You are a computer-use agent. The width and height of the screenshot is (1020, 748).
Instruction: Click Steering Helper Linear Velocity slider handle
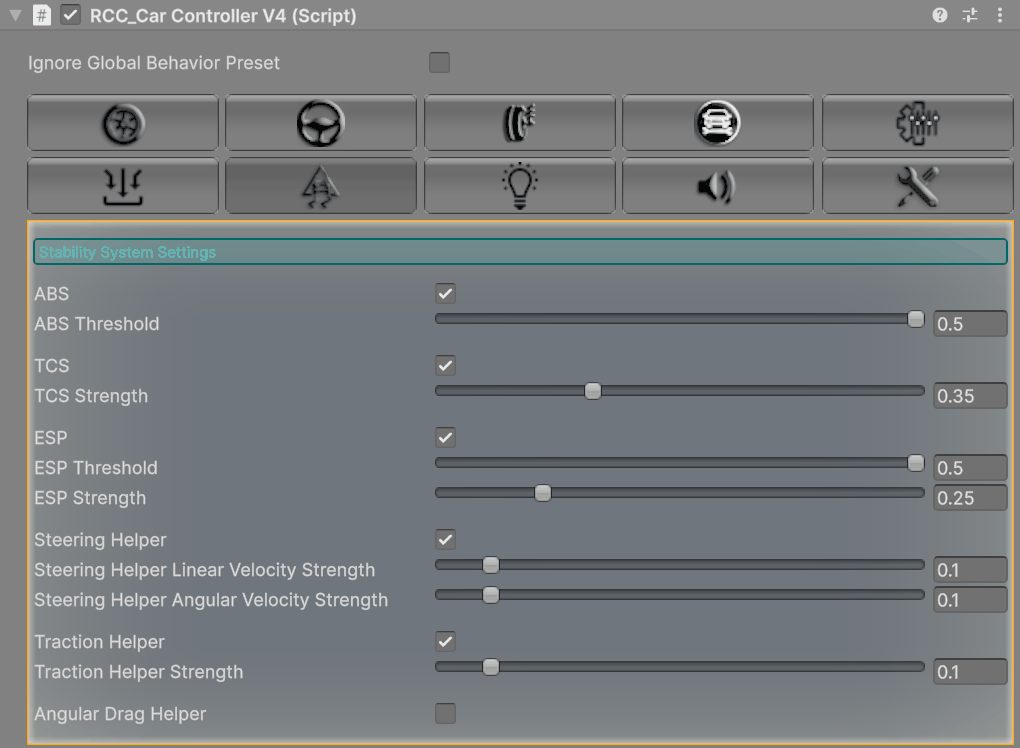pyautogui.click(x=491, y=565)
